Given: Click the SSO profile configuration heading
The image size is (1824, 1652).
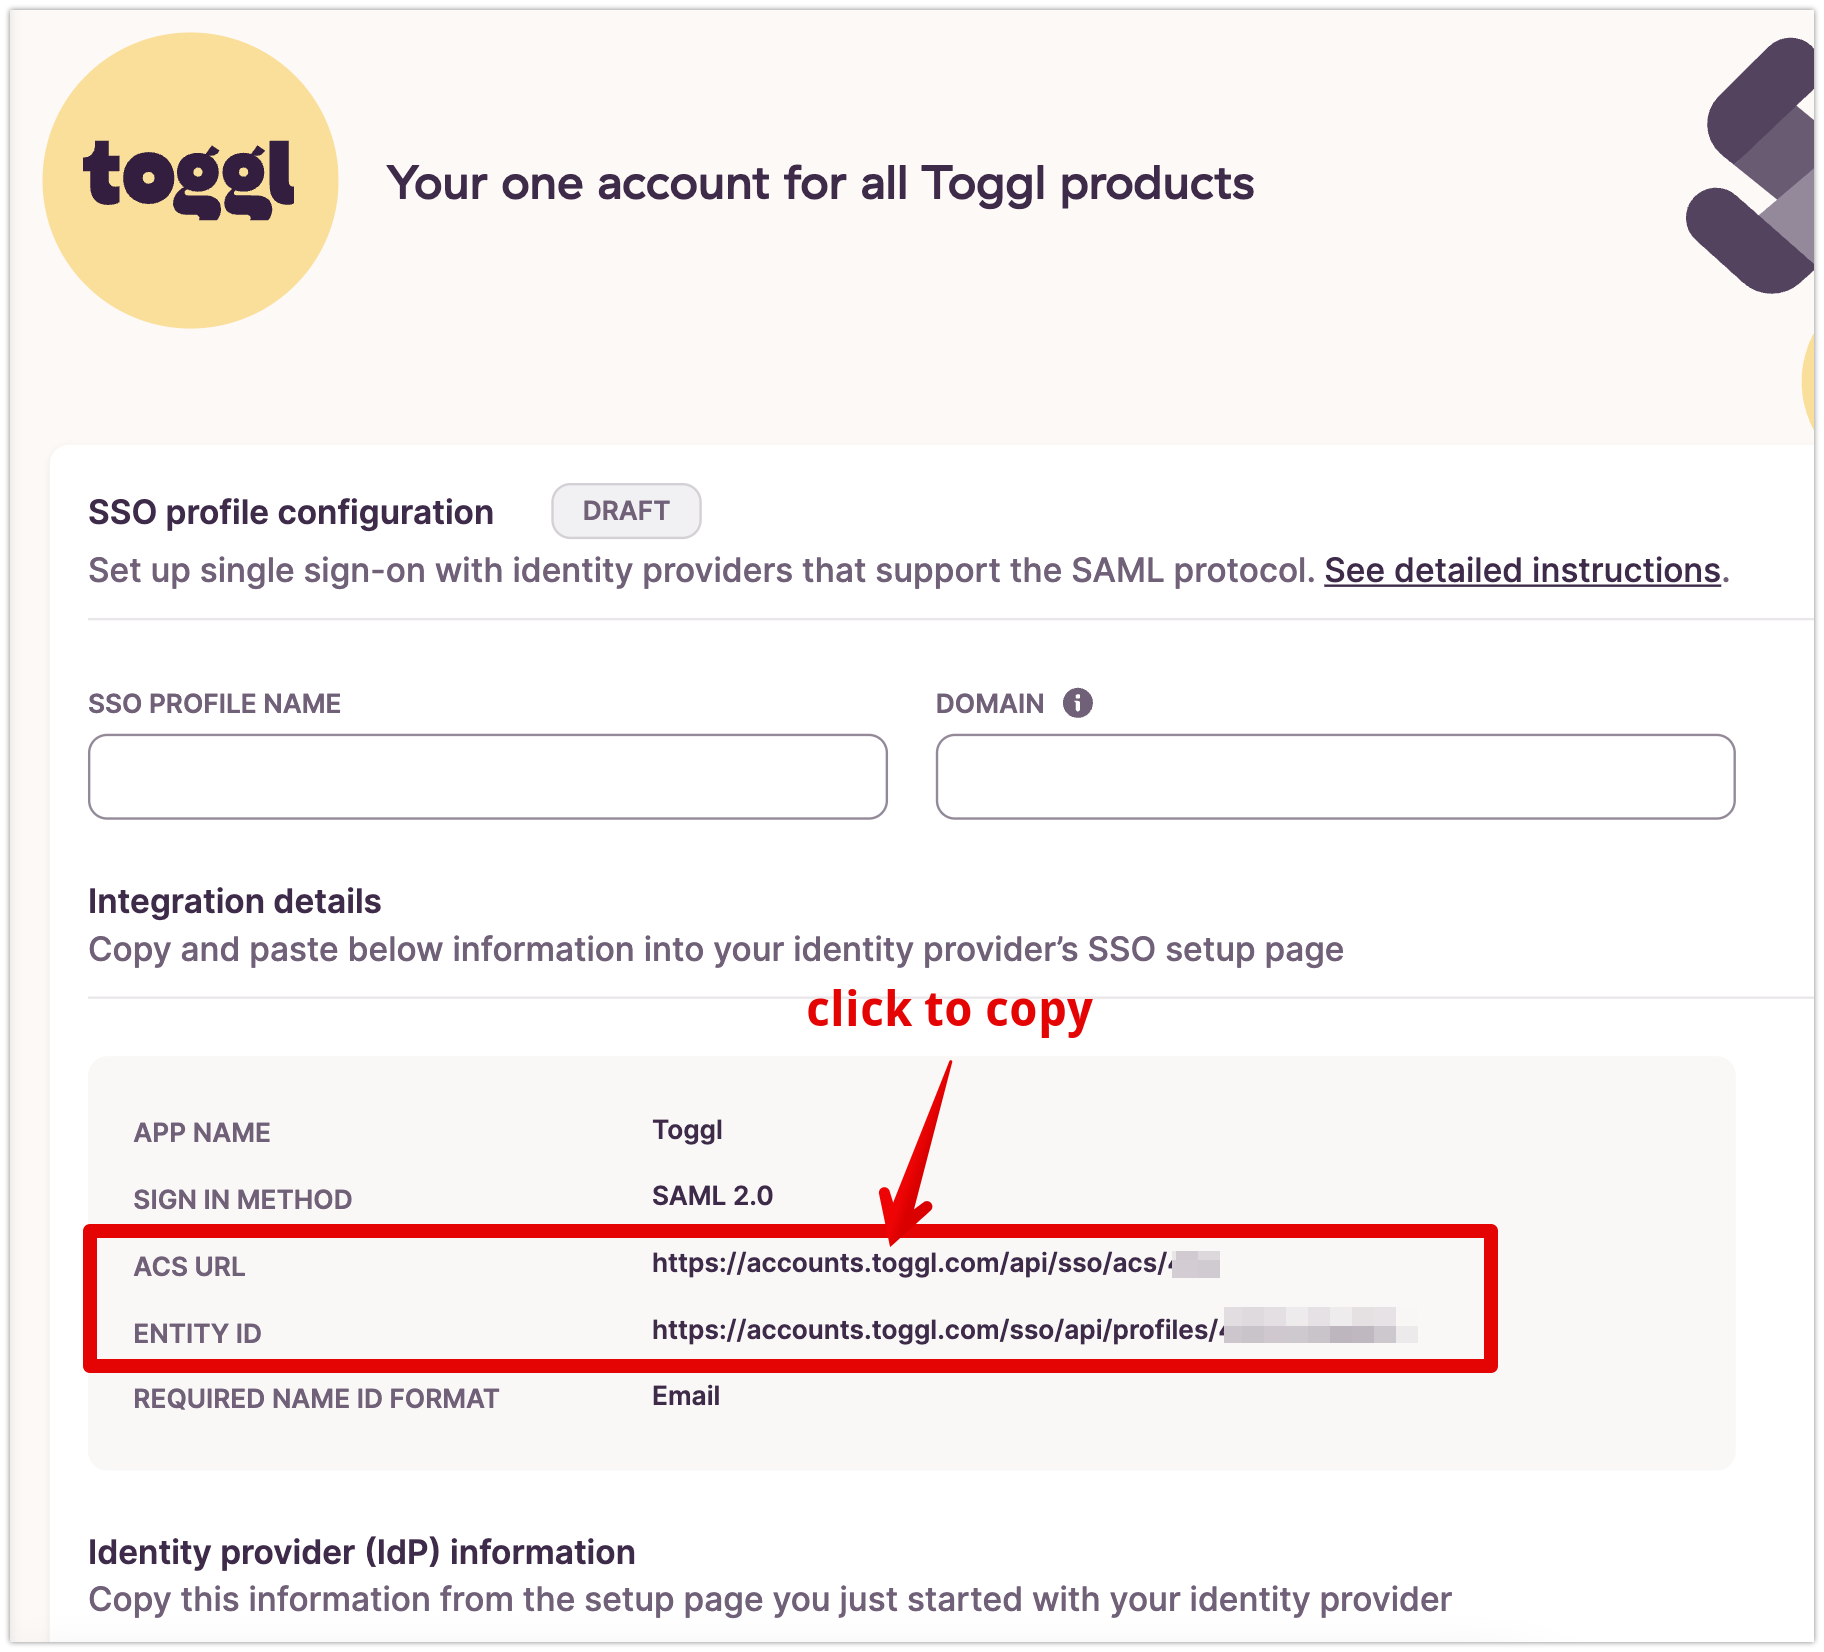Looking at the screenshot, I should click(x=291, y=512).
